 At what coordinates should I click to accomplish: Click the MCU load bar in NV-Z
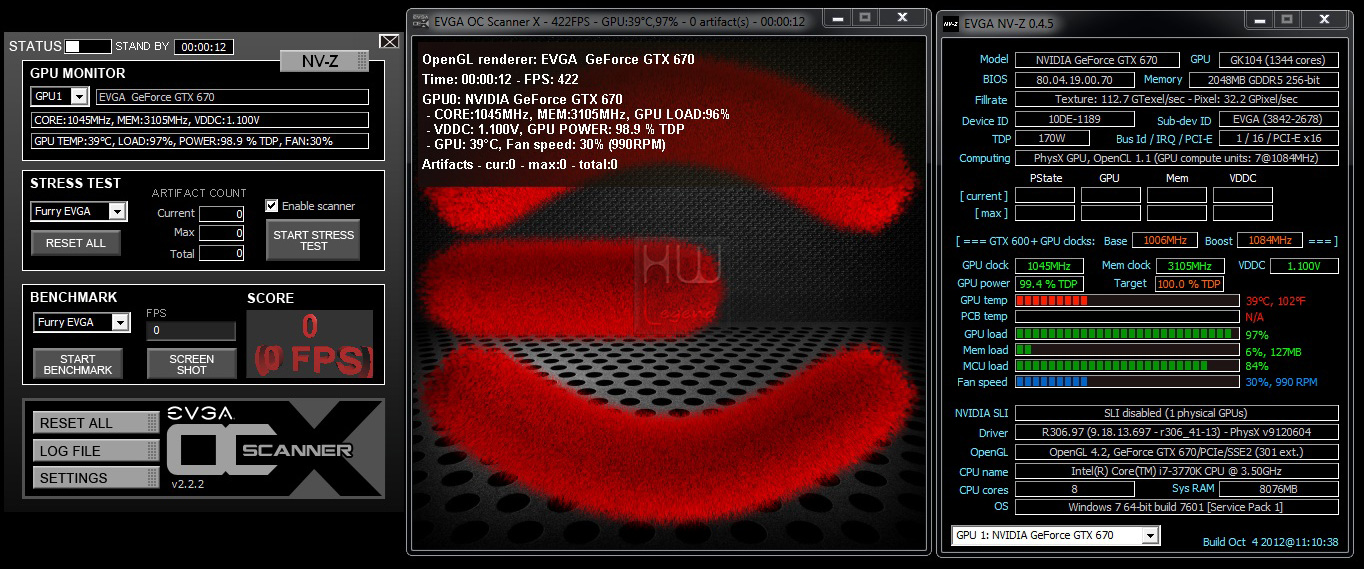(x=1127, y=366)
